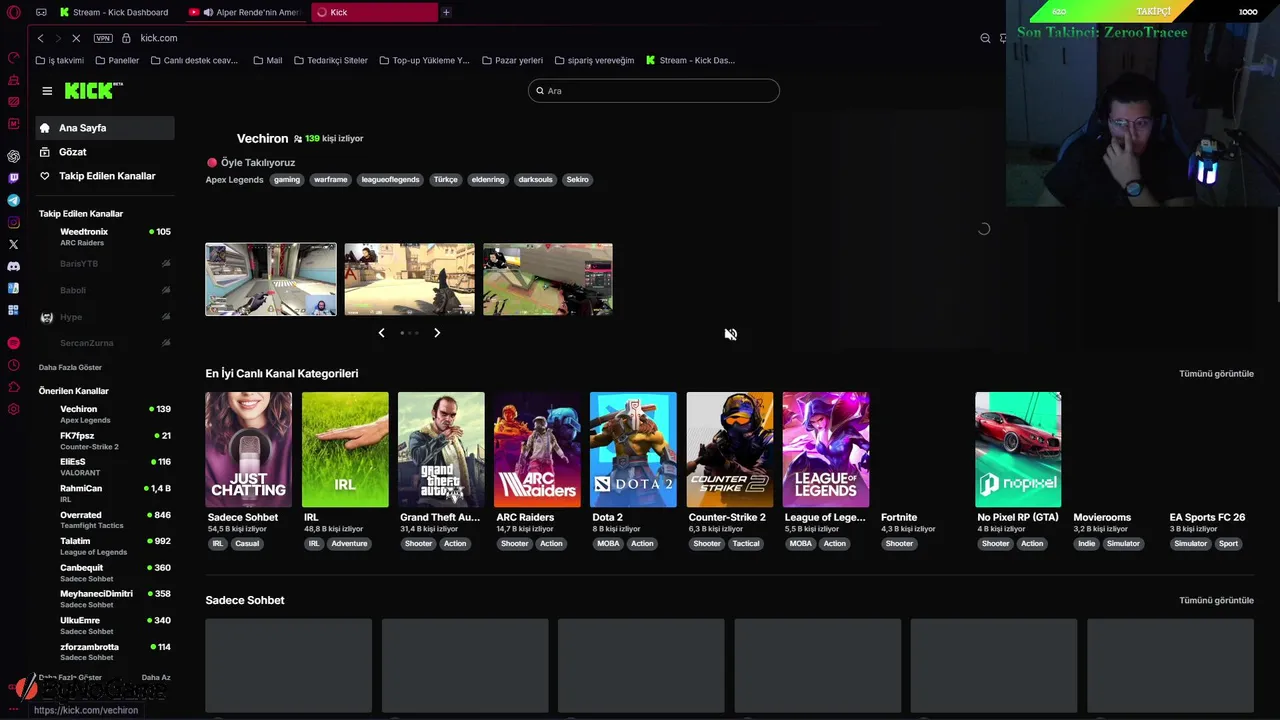This screenshot has height=720, width=1280.
Task: Open Spotify player in Opera sidebar
Action: click(x=14, y=343)
